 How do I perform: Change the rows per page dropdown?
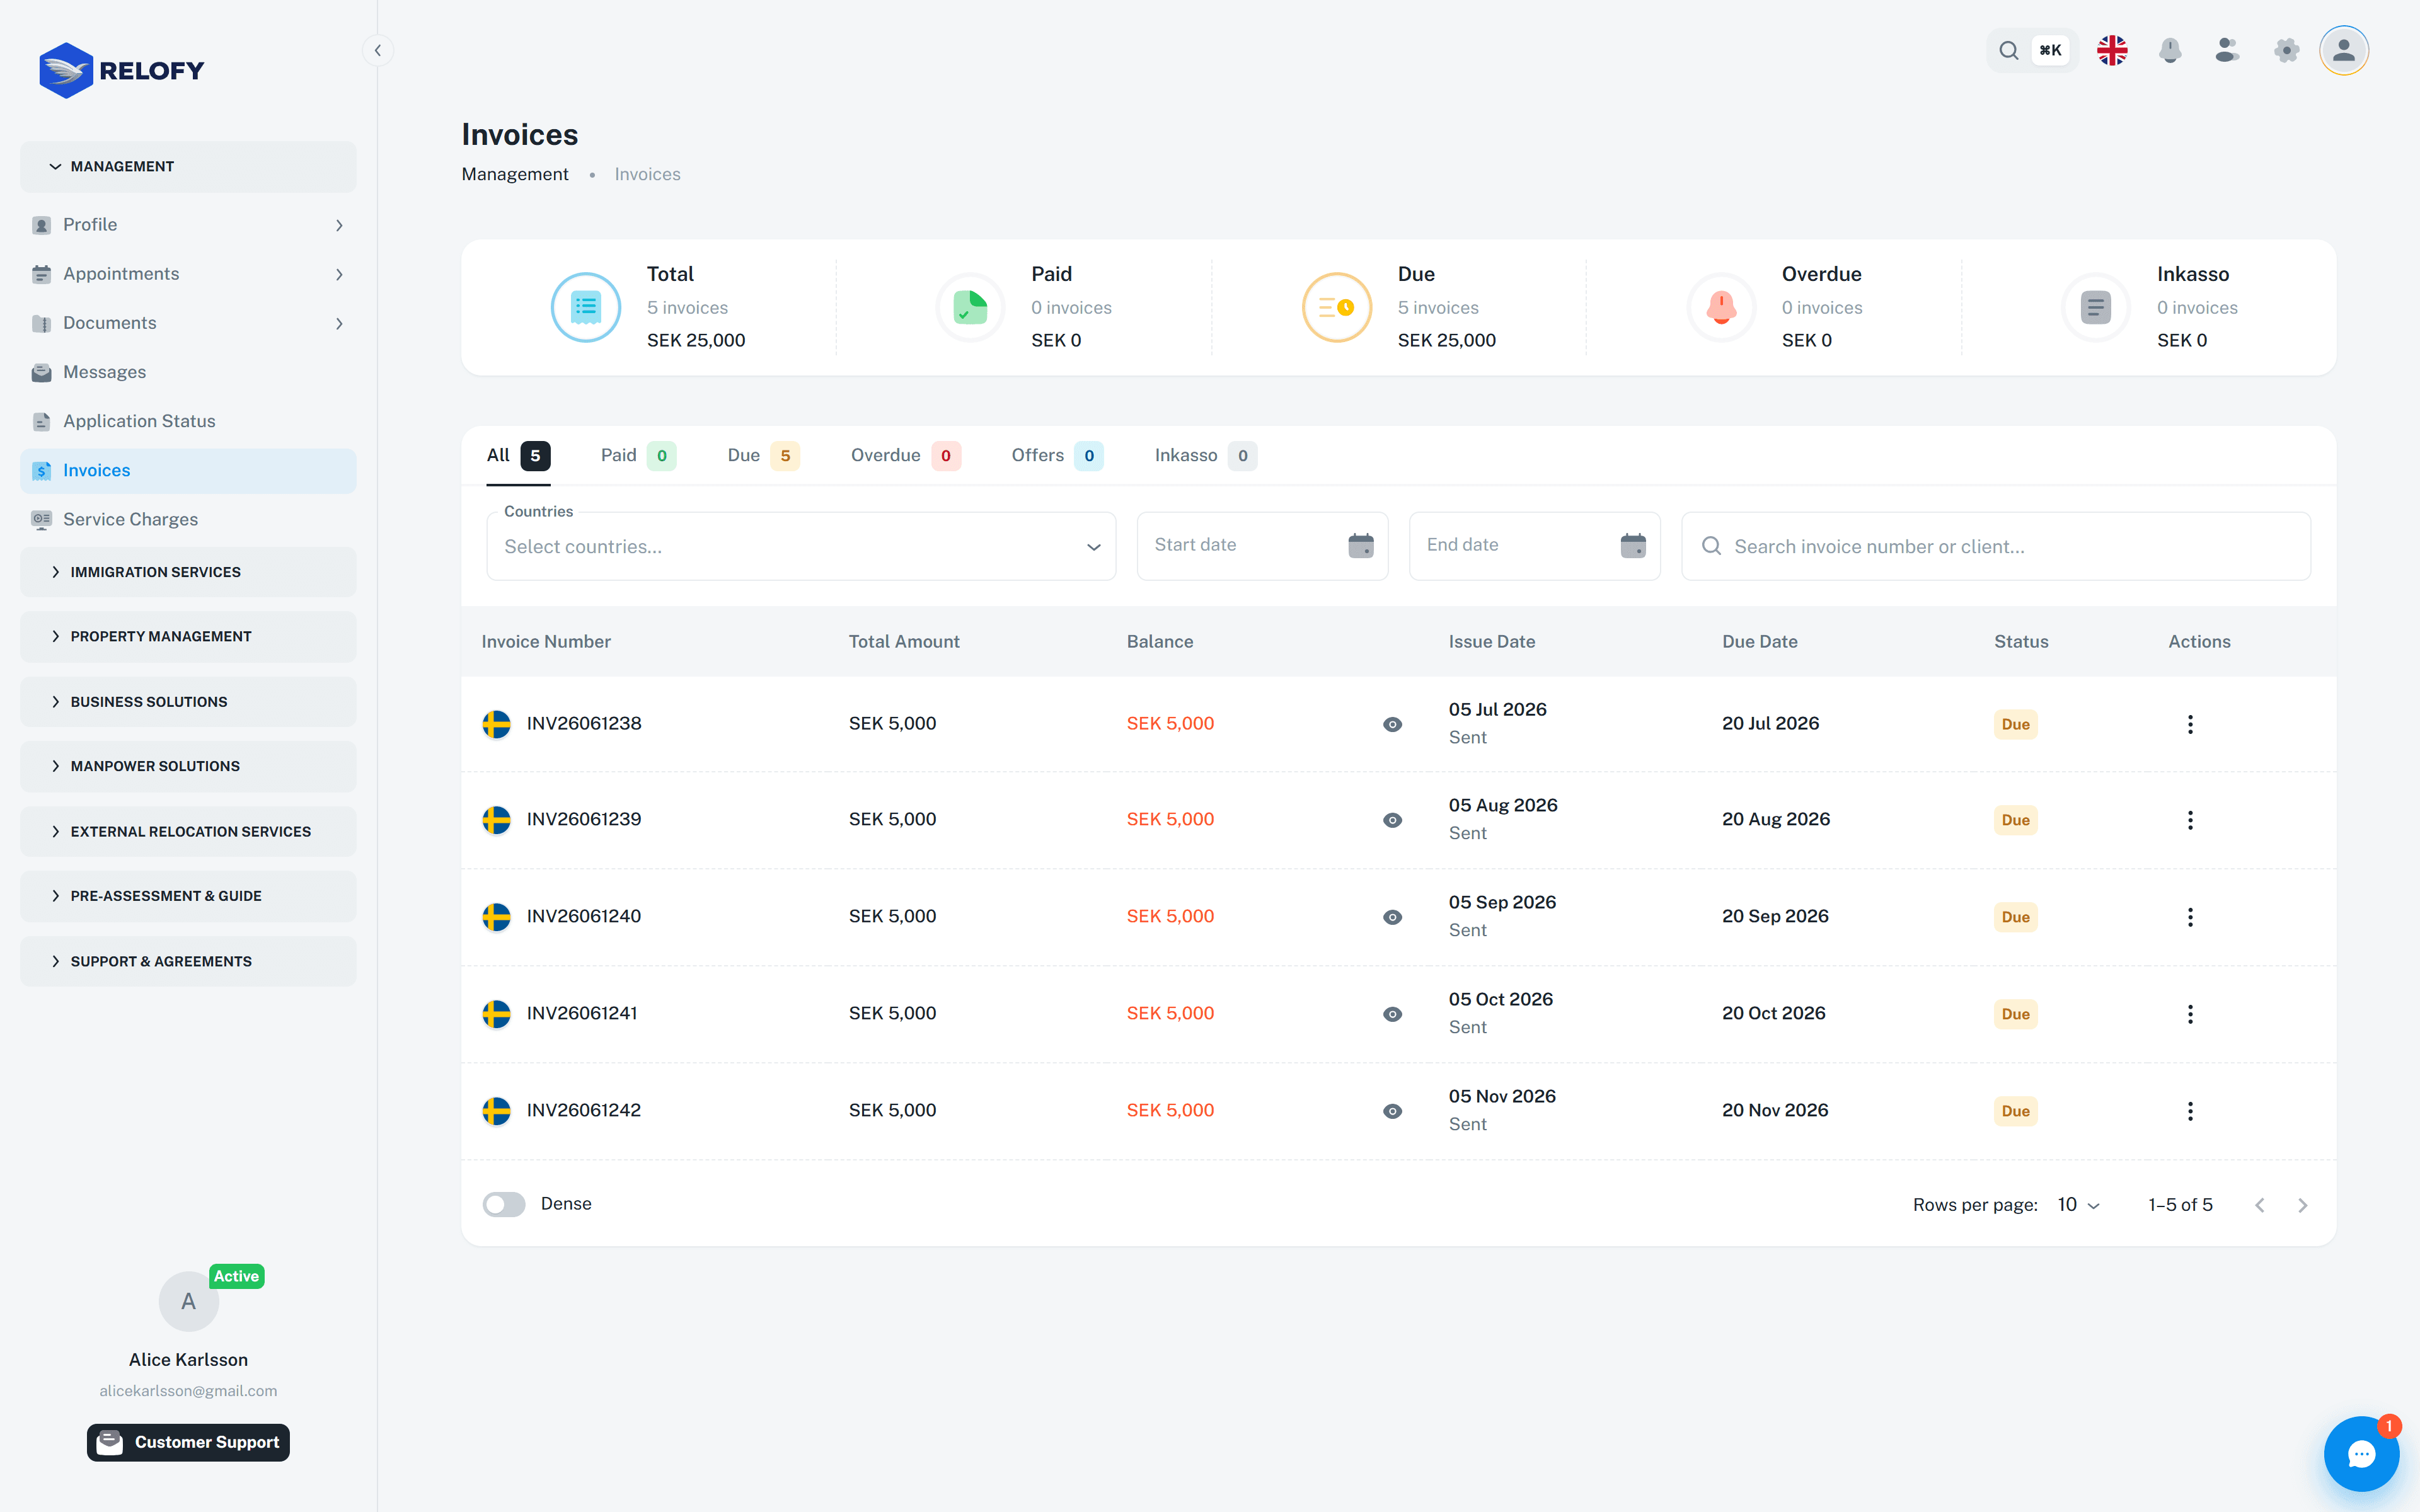coord(2078,1205)
